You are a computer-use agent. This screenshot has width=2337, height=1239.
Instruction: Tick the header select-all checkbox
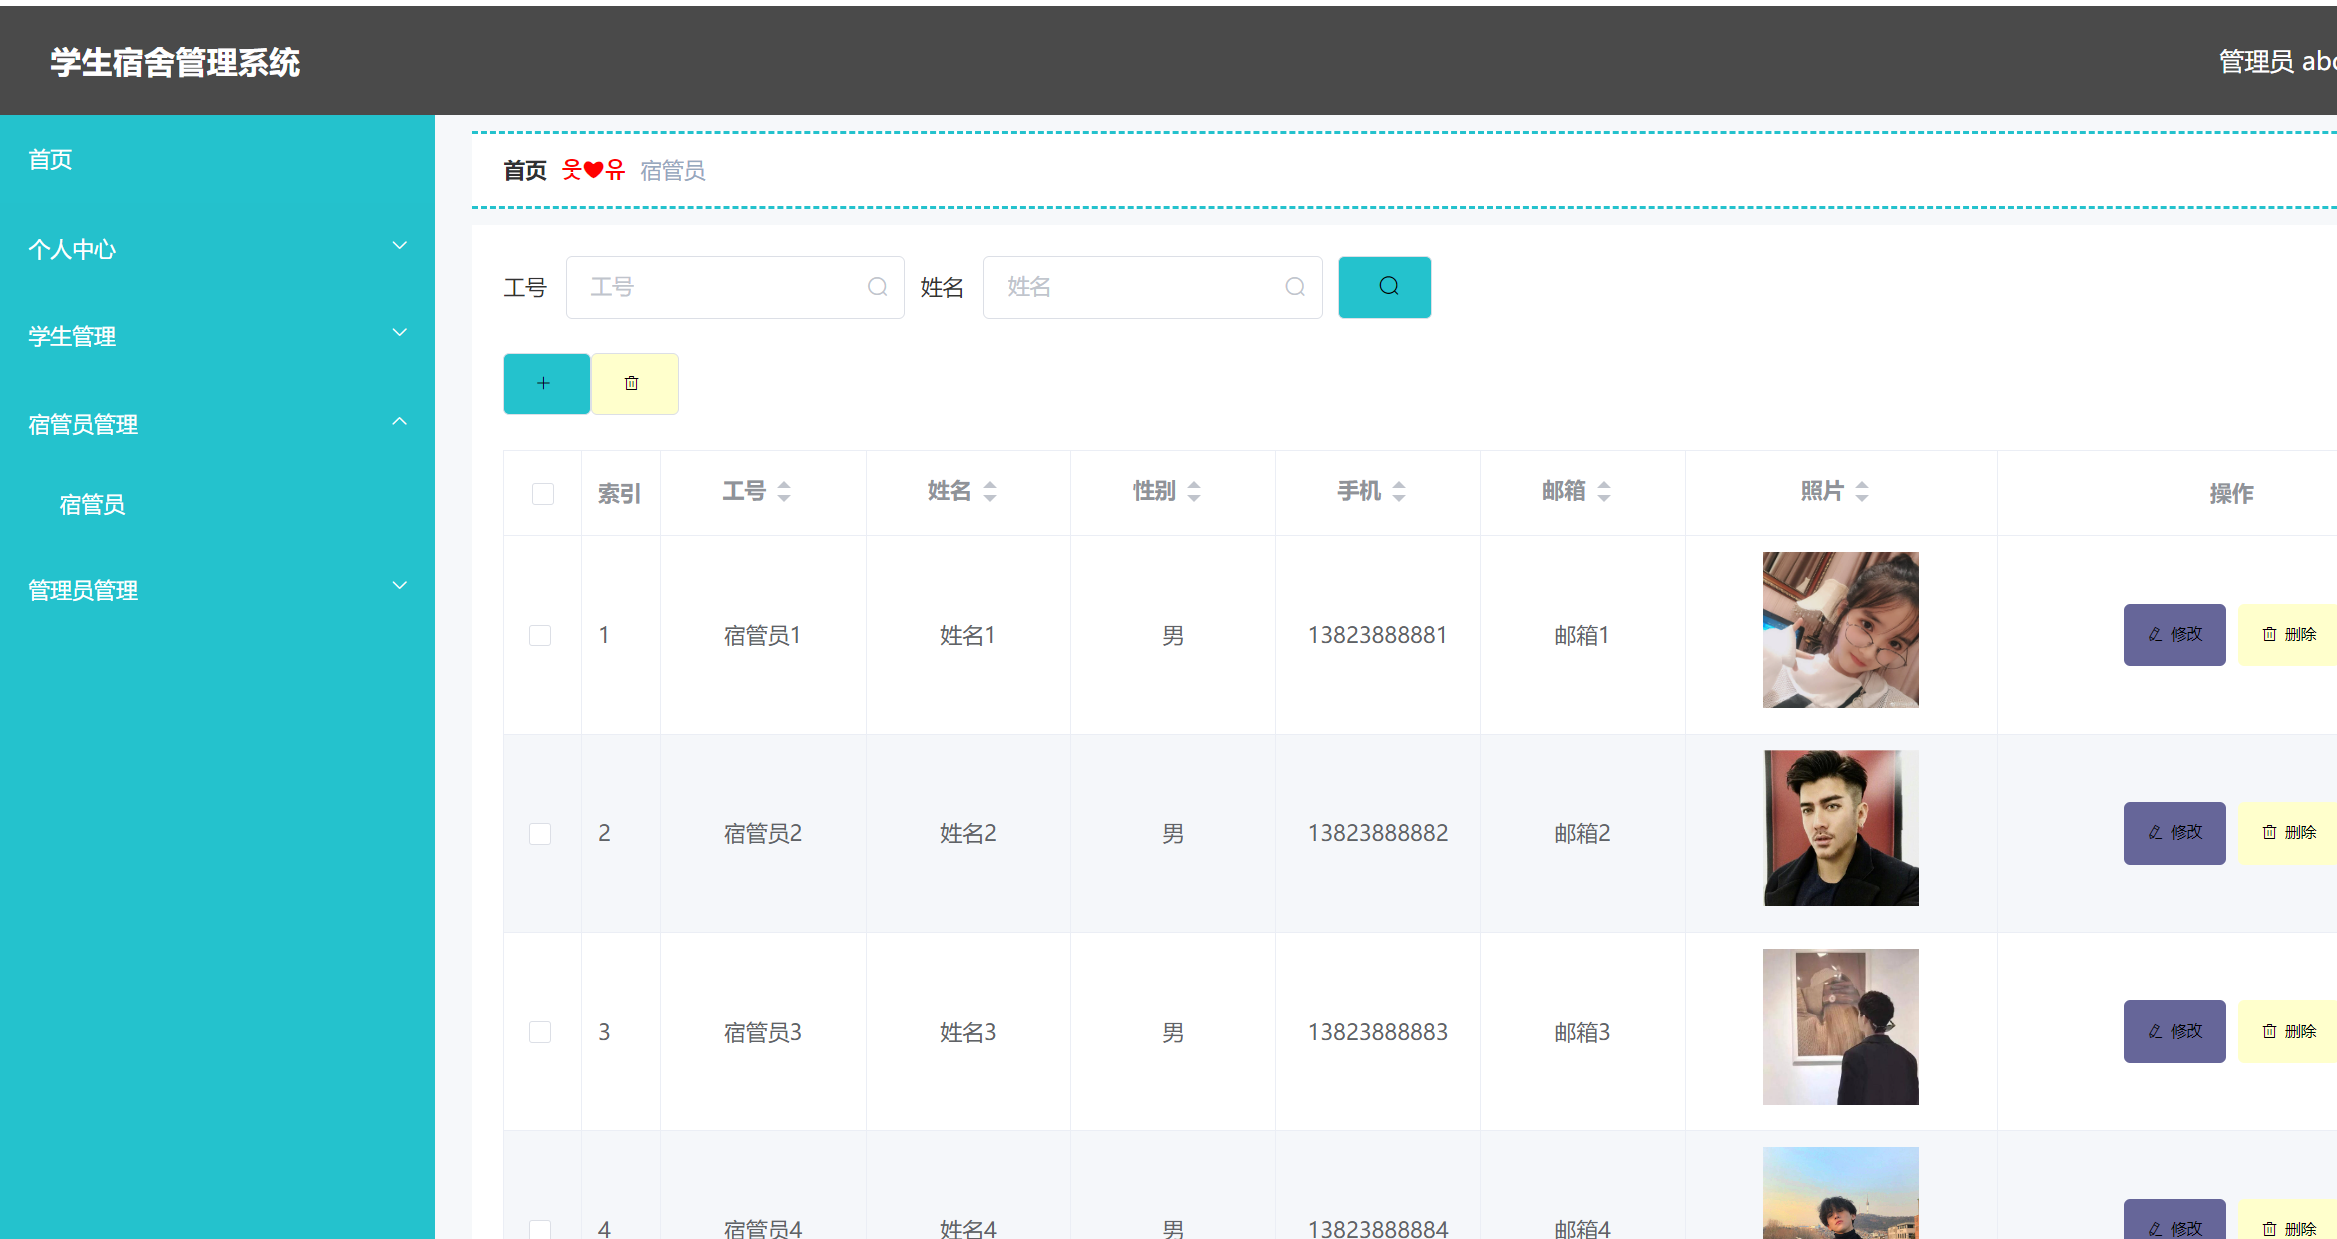tap(543, 494)
